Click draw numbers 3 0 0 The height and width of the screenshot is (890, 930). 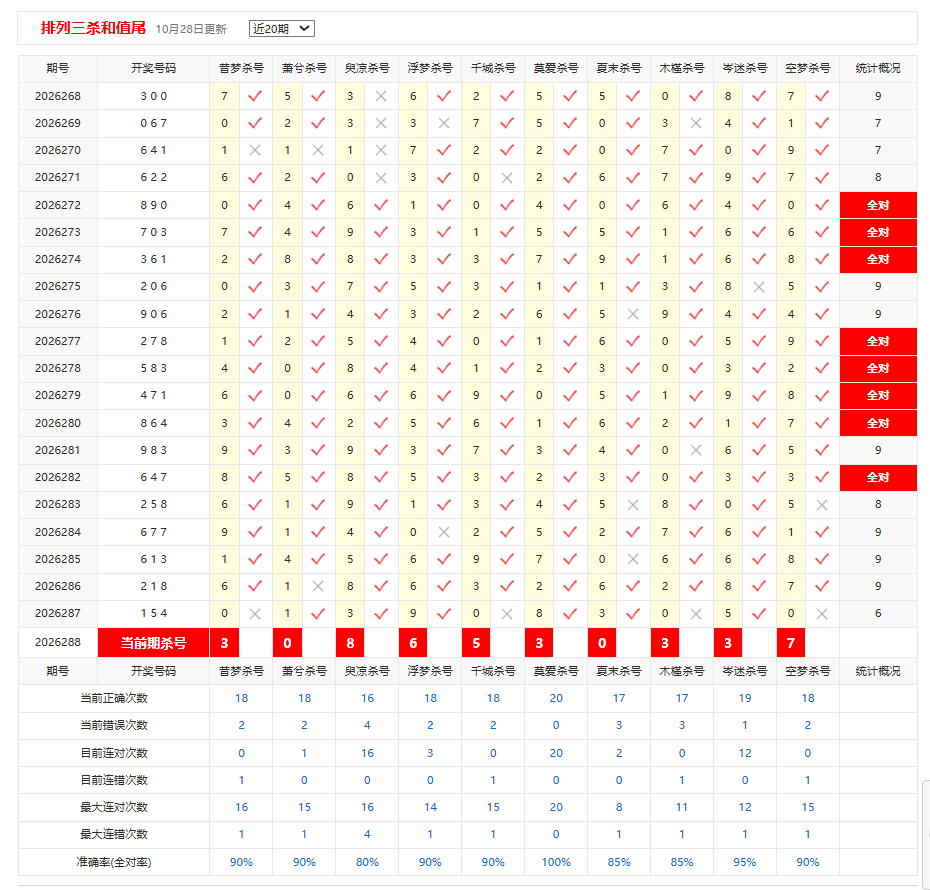pos(154,96)
